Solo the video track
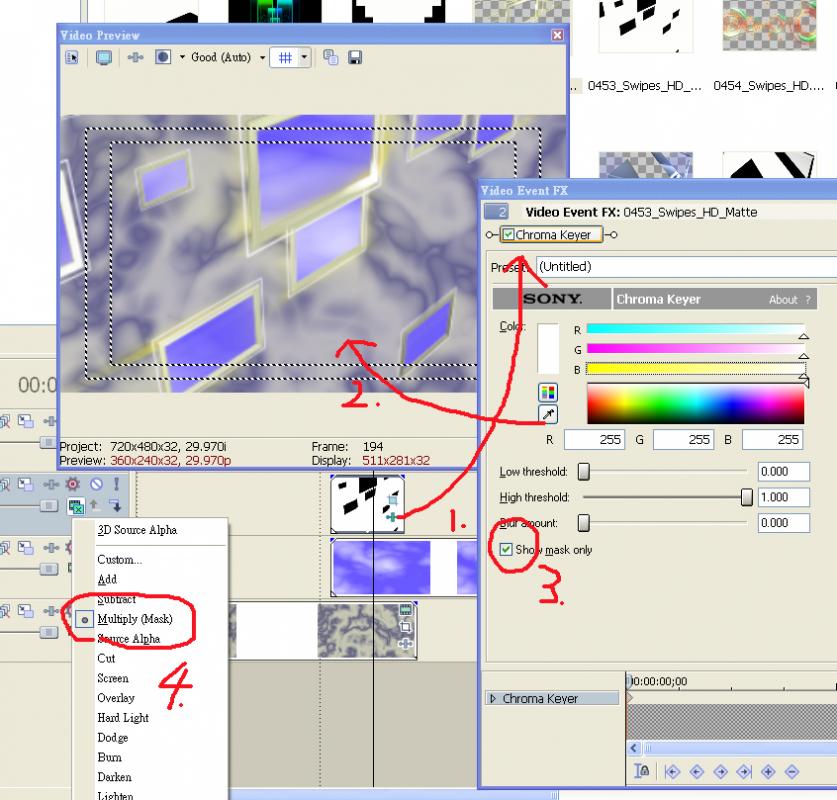837x800 pixels. coord(116,484)
